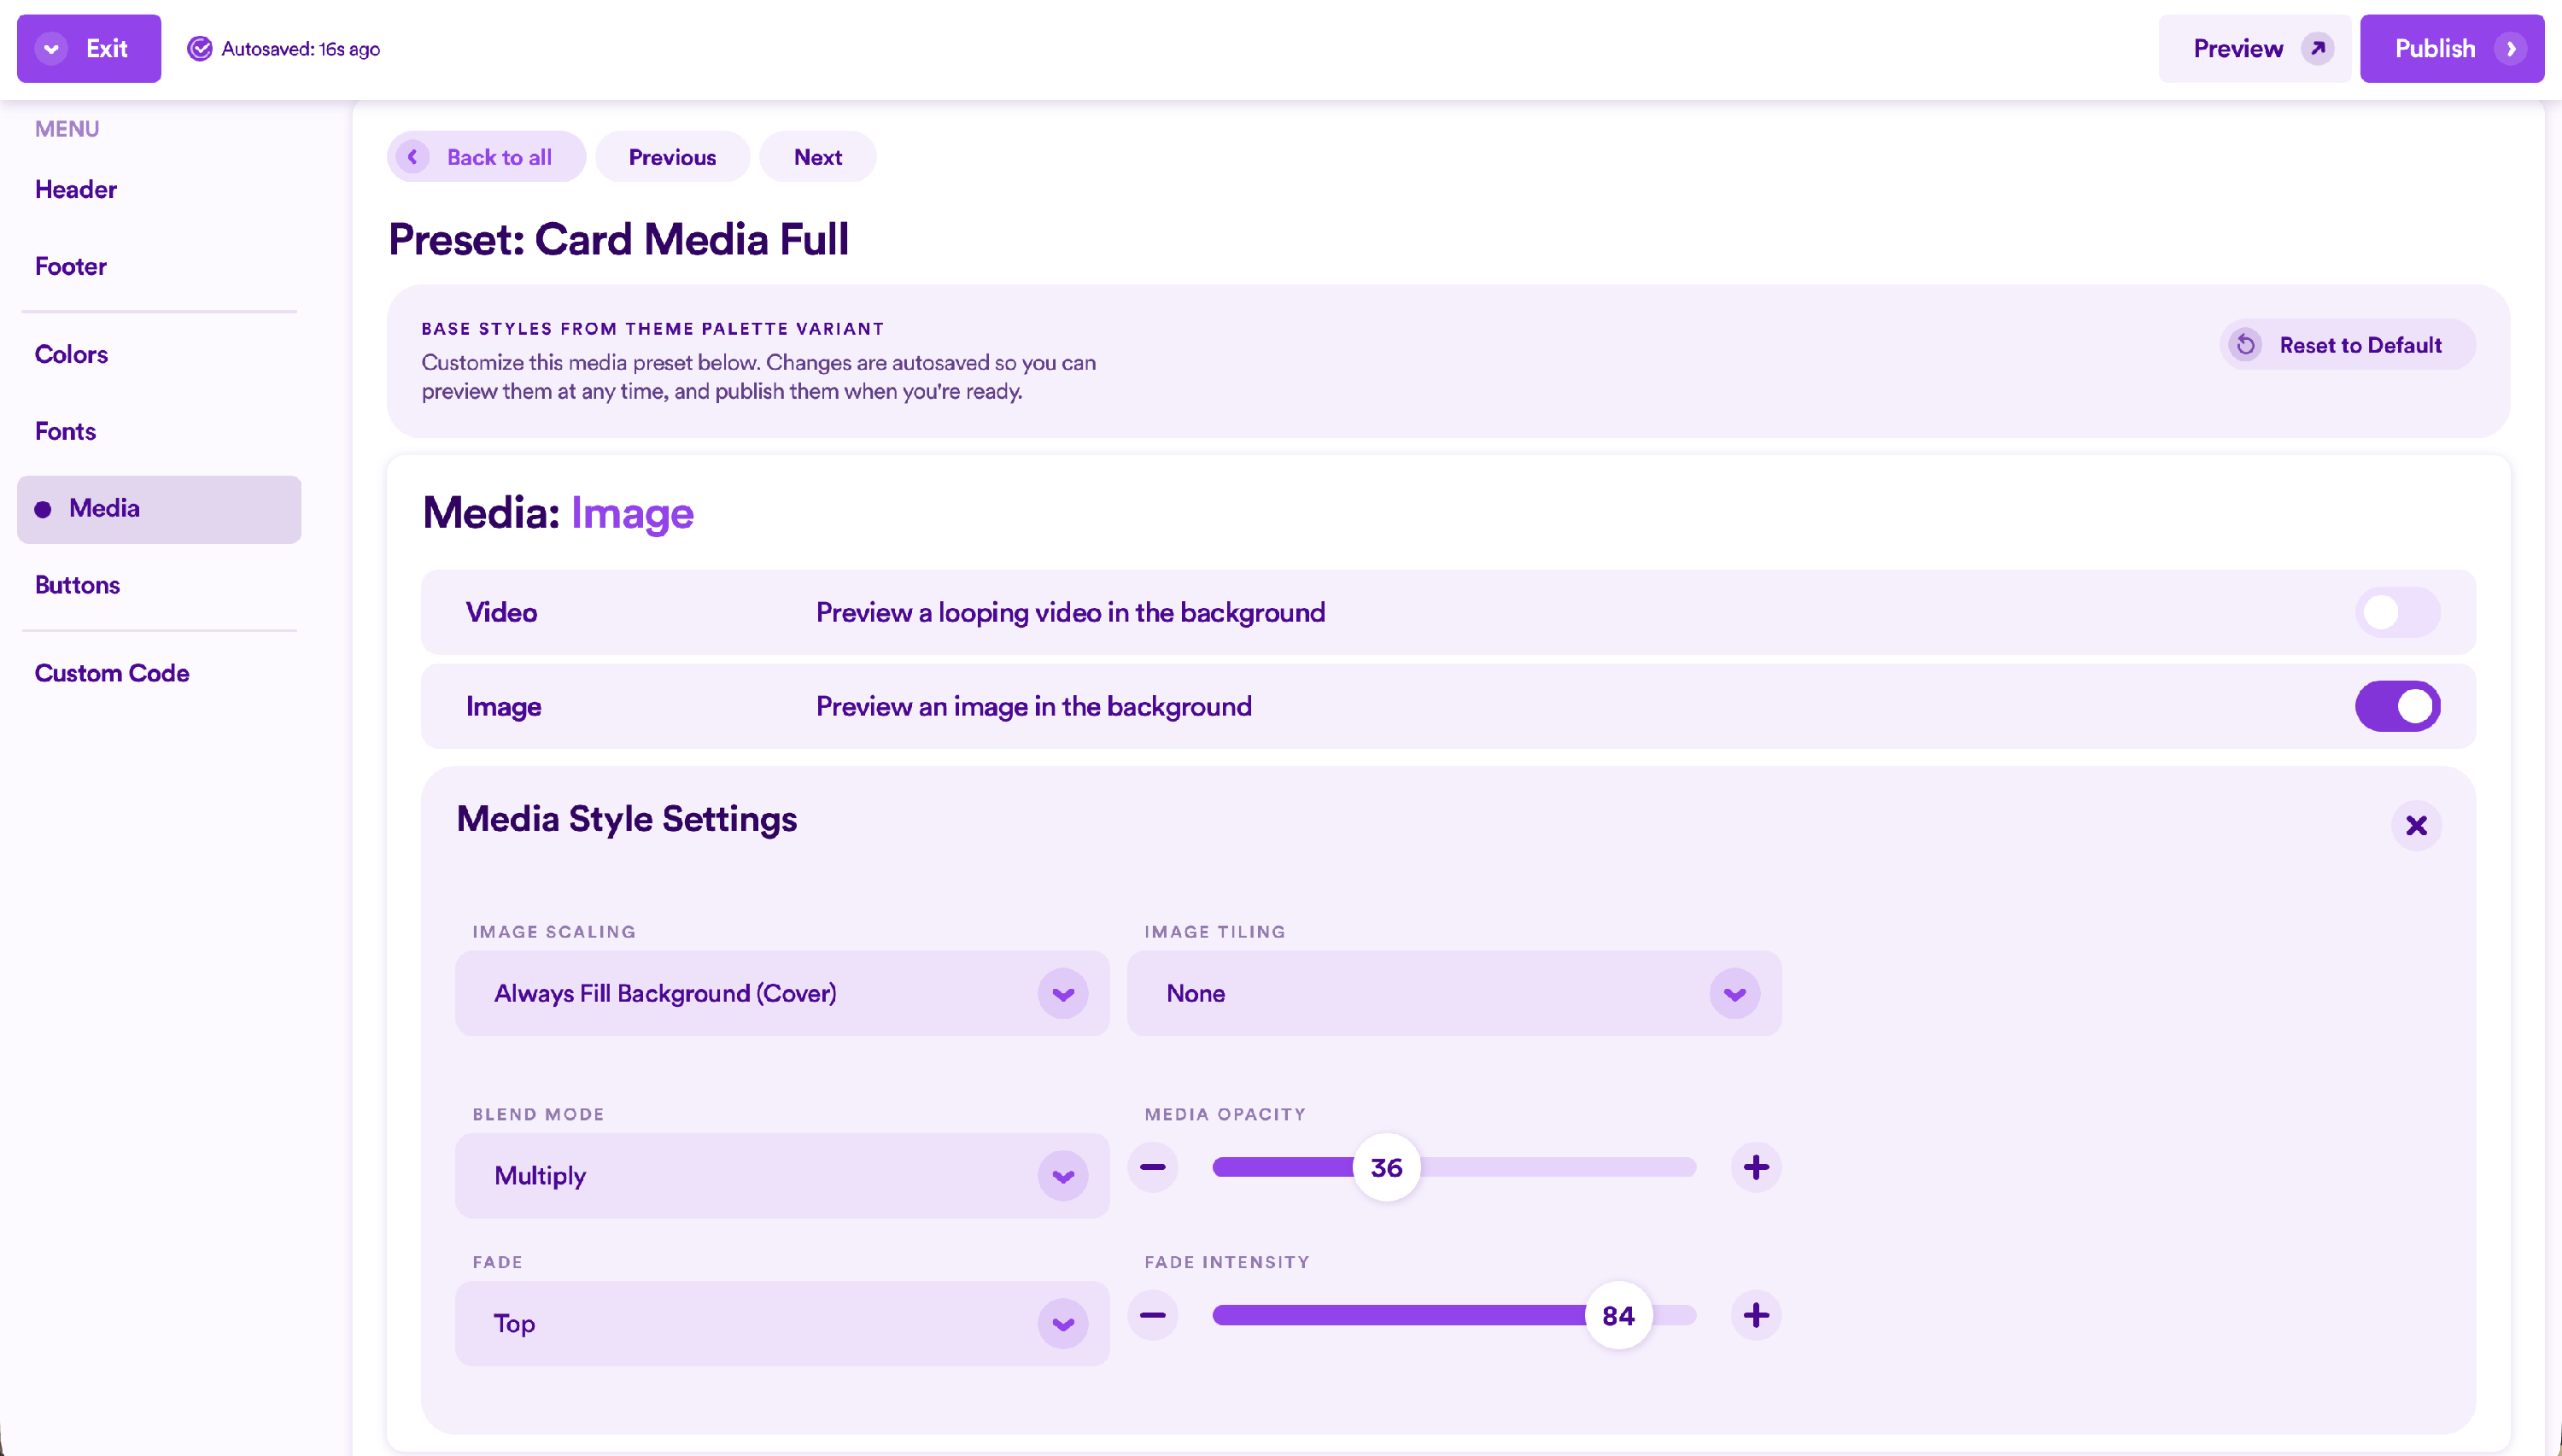Disable the Image background toggle
Screen dimensions: 2562x1456
tap(2397, 706)
